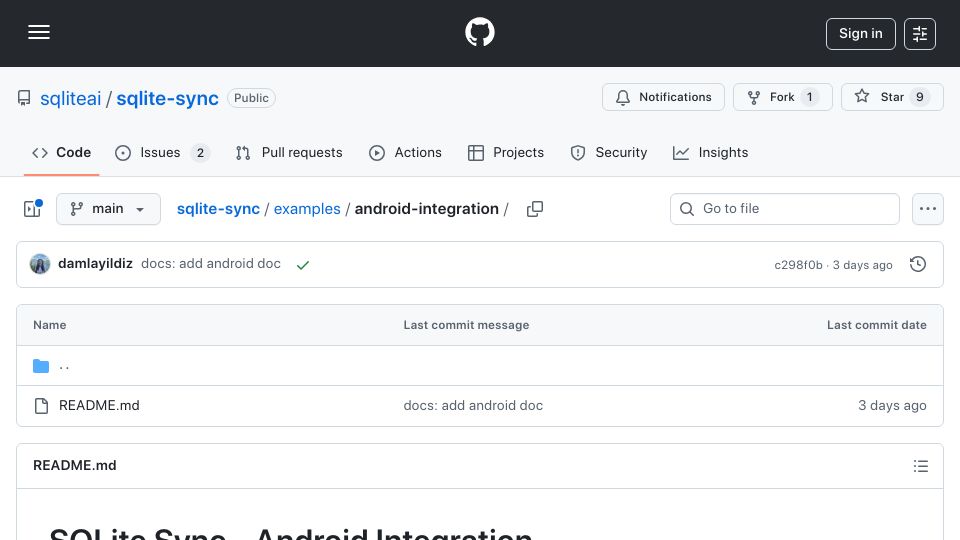View the green check status icon
Image resolution: width=960 pixels, height=540 pixels.
tap(303, 264)
